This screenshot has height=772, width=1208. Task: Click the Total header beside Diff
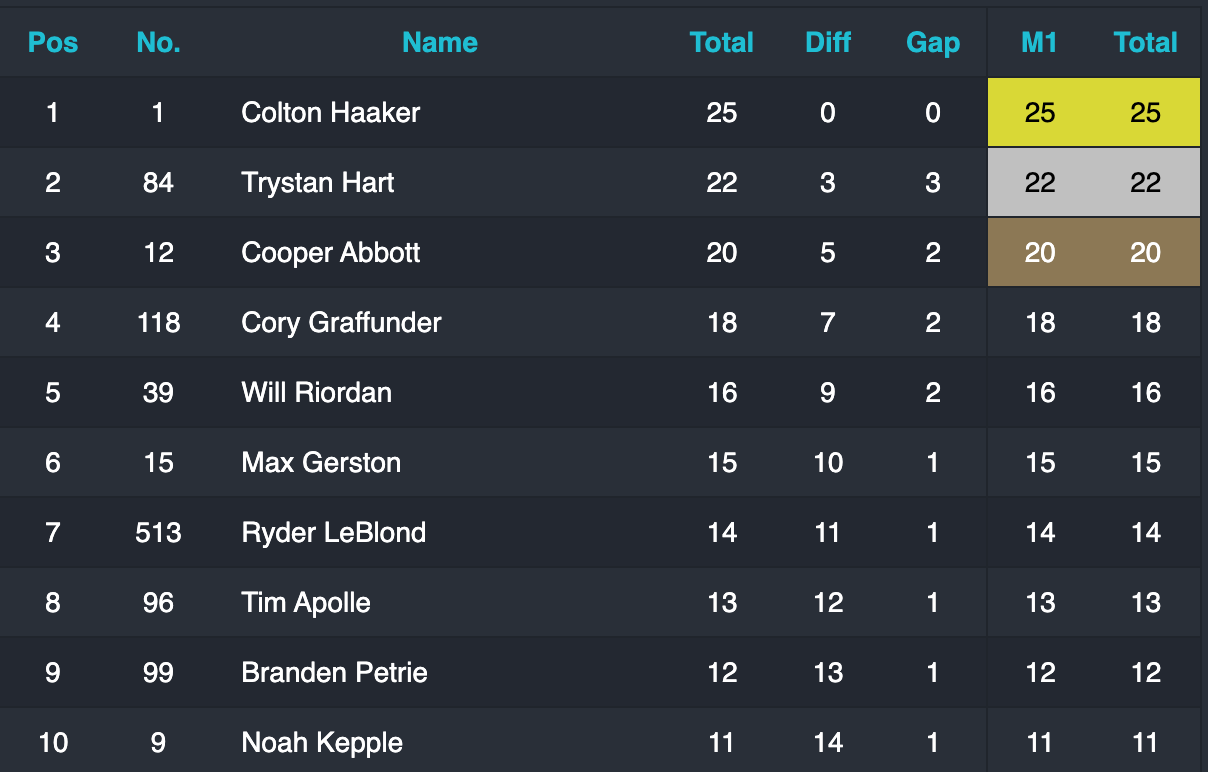(722, 42)
